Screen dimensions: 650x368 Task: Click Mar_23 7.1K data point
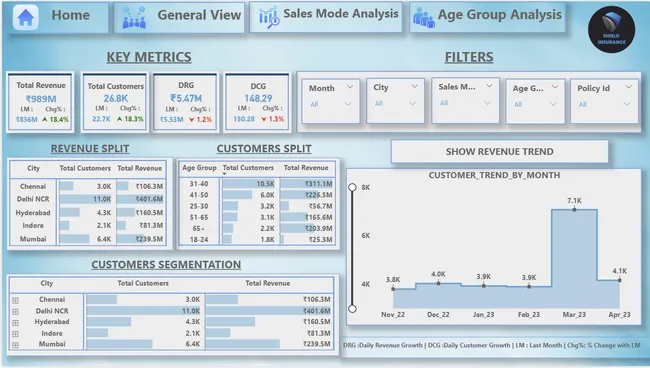click(x=574, y=209)
